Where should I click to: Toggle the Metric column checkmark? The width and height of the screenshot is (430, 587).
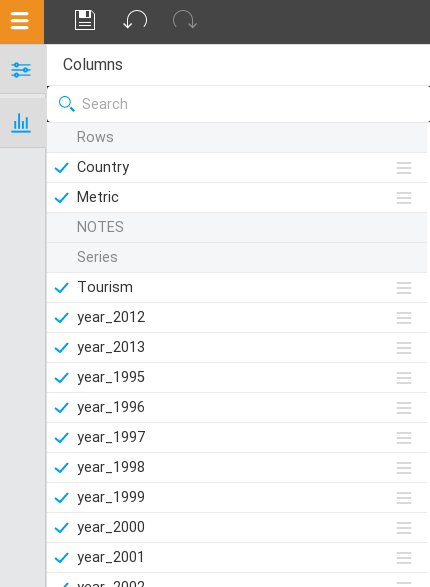point(61,198)
